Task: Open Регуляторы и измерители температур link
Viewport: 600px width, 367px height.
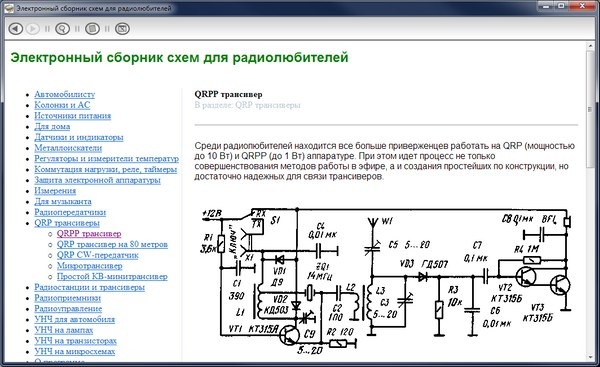Action: coord(106,158)
